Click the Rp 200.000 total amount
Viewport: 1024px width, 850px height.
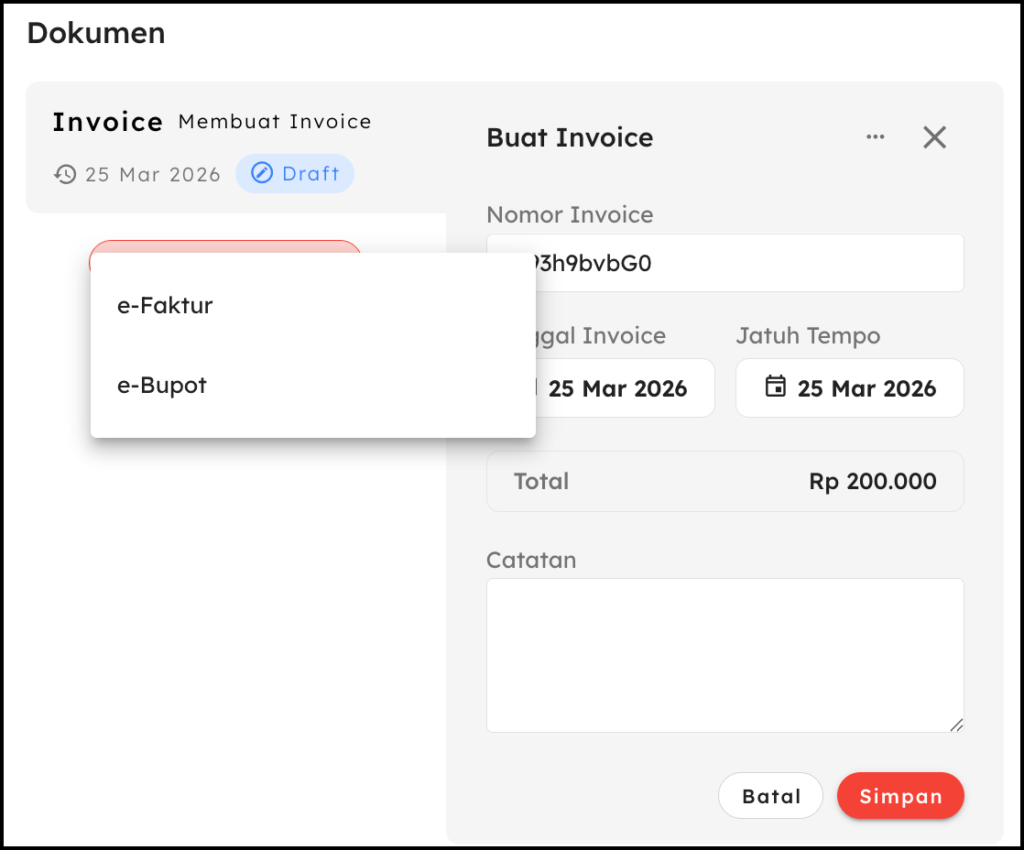872,481
